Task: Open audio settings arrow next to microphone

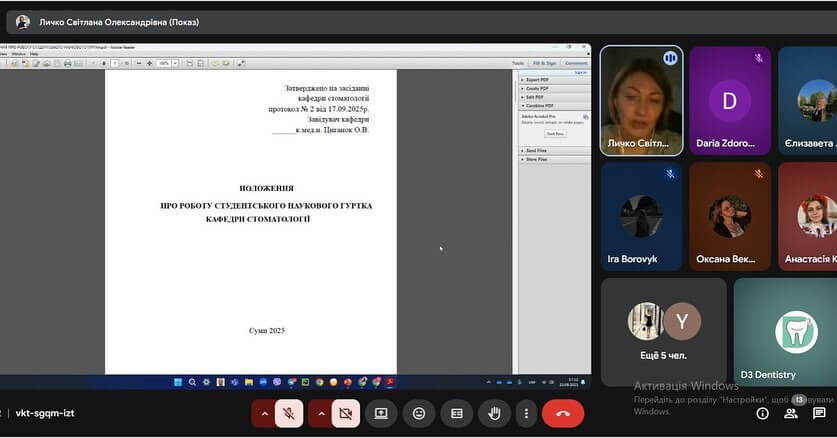Action: [x=264, y=413]
